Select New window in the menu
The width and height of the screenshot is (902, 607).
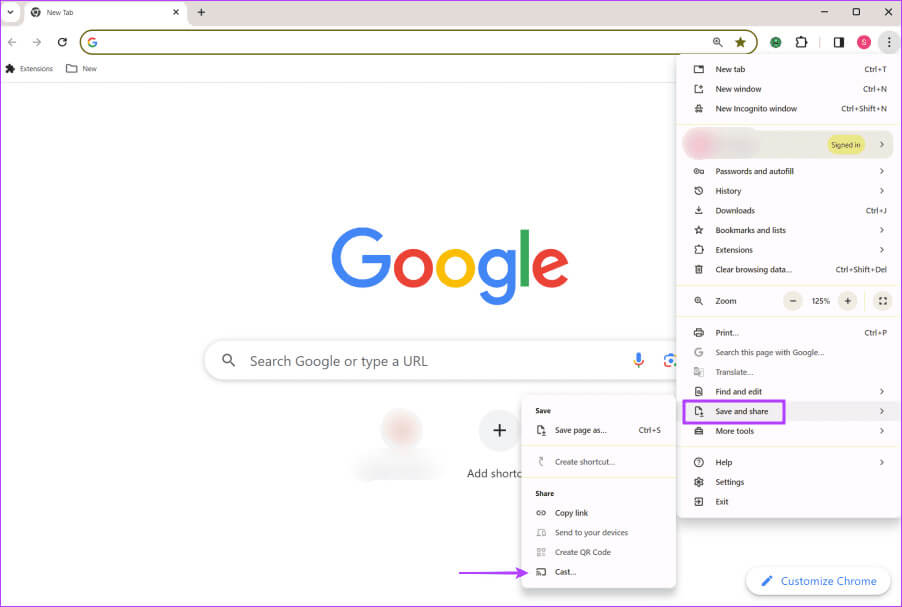click(789, 89)
